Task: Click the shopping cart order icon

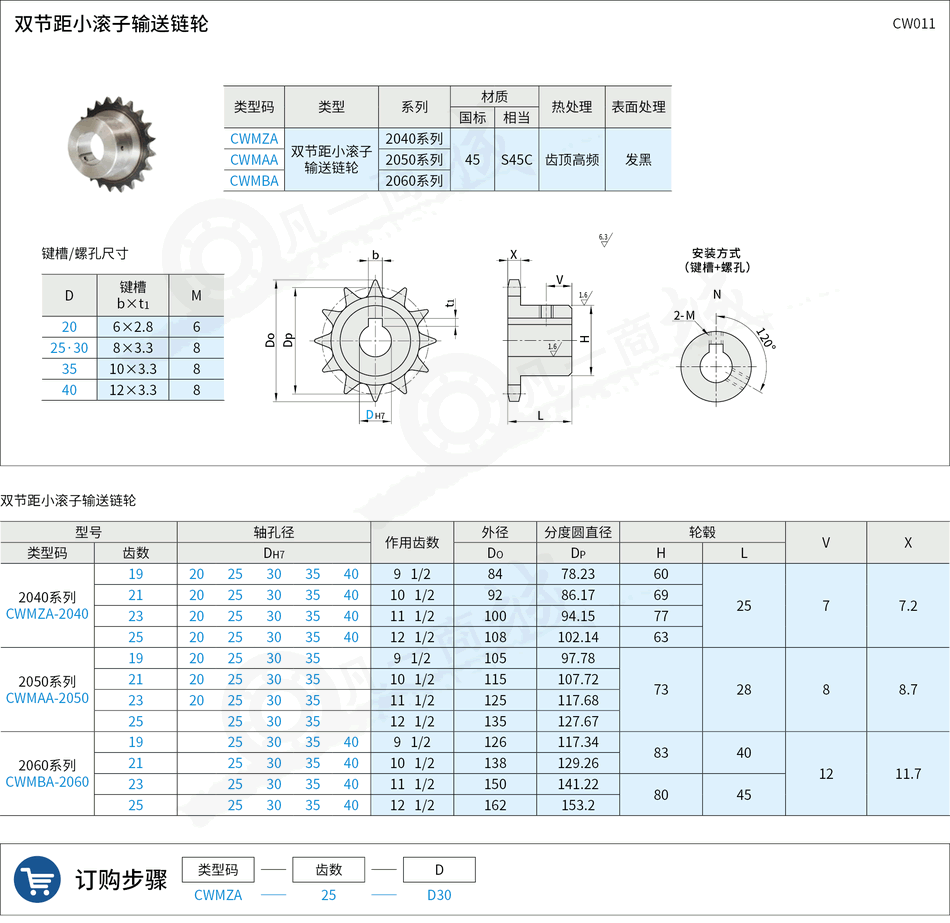Action: [x=37, y=879]
